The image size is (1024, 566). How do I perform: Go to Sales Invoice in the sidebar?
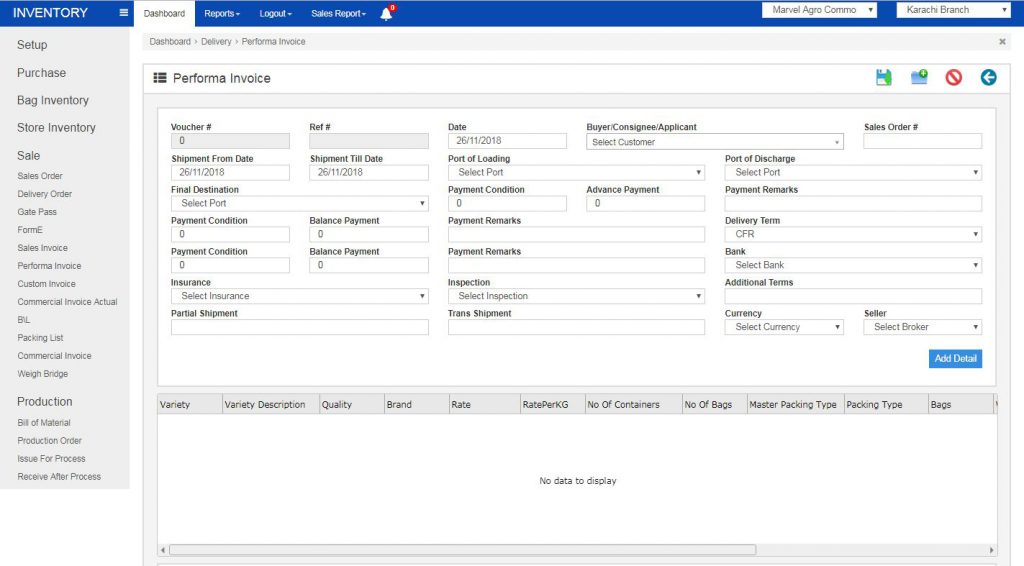coord(42,248)
